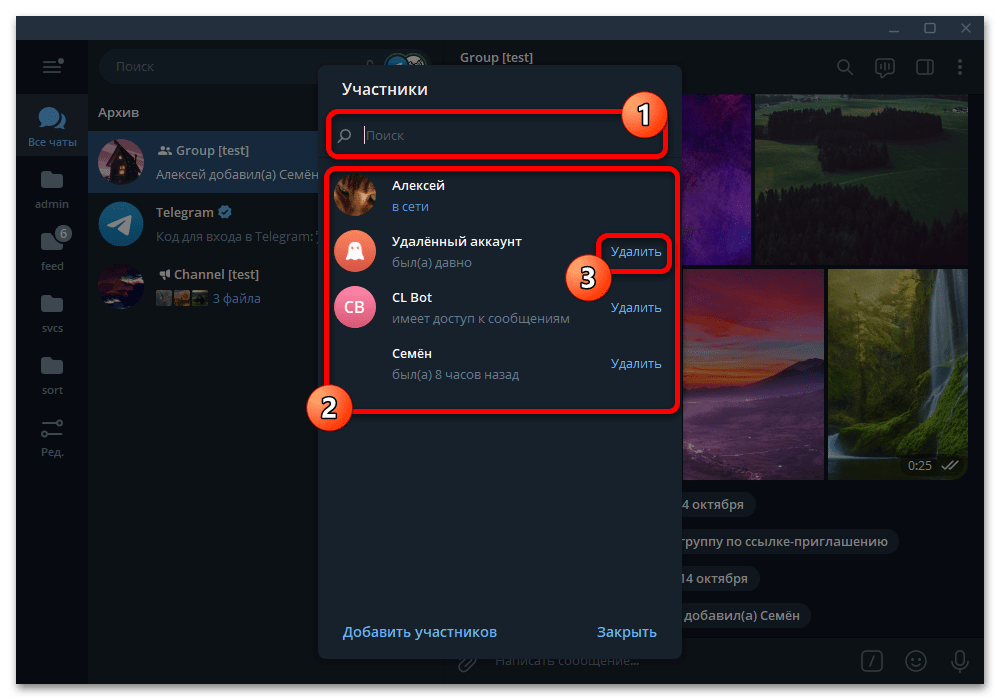Click Алексей's avatar in participants list

click(x=355, y=195)
